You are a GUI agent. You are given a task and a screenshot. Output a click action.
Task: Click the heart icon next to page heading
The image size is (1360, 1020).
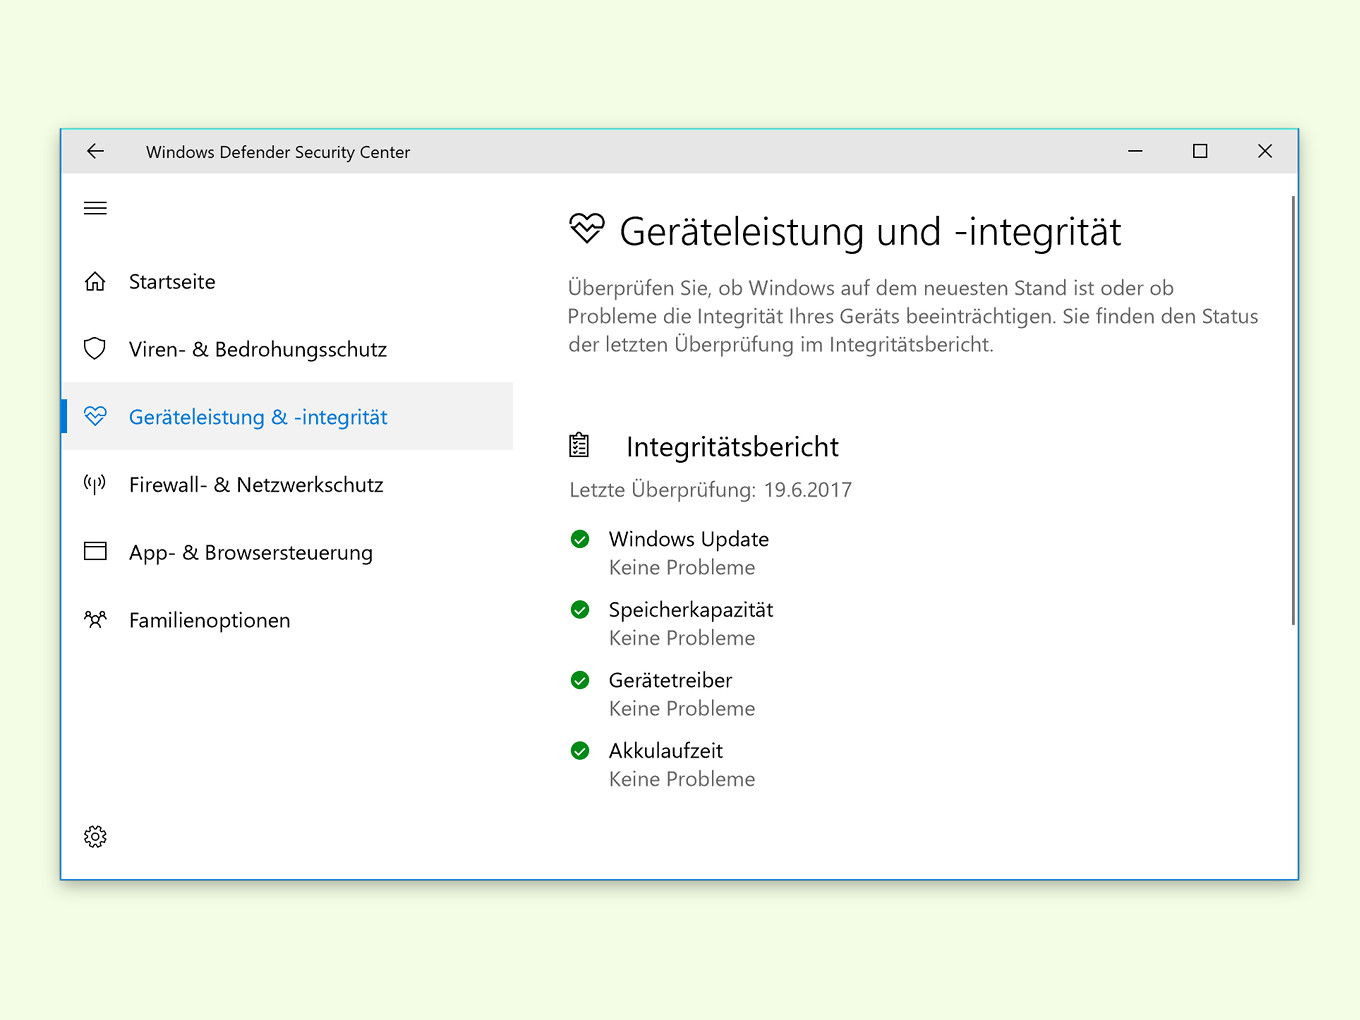click(587, 229)
